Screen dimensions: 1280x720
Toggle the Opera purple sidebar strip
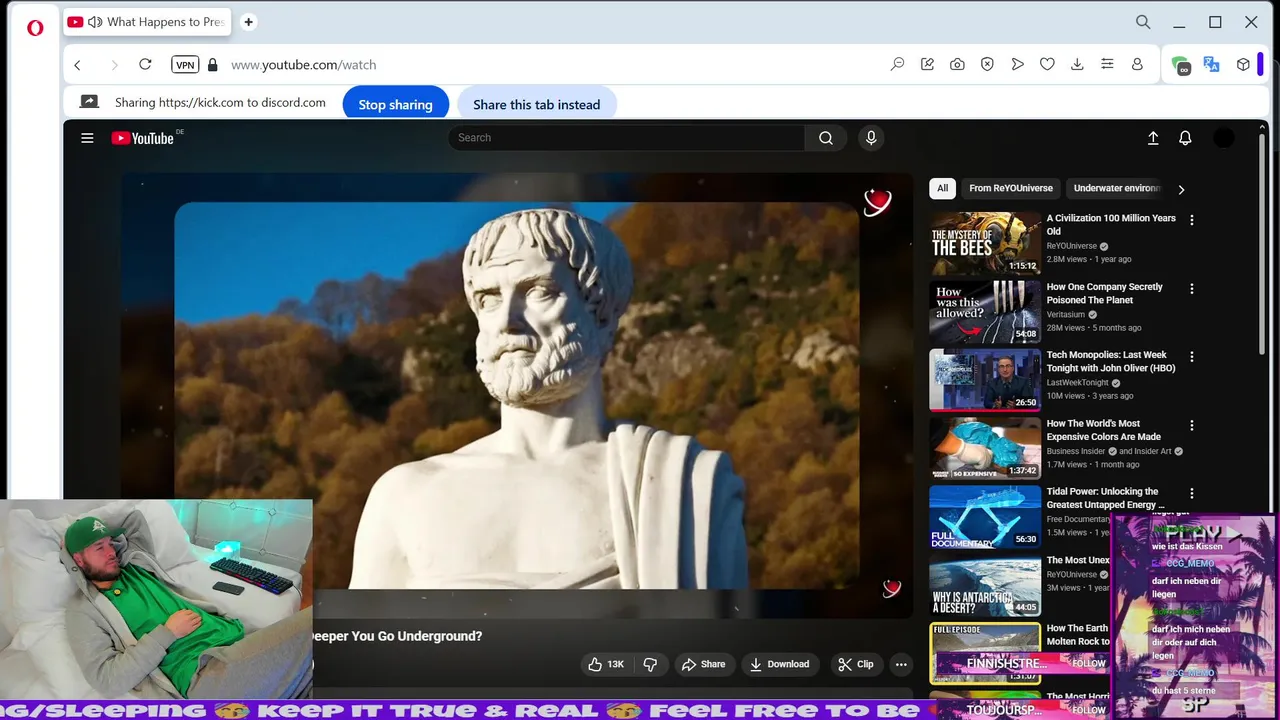1260,64
